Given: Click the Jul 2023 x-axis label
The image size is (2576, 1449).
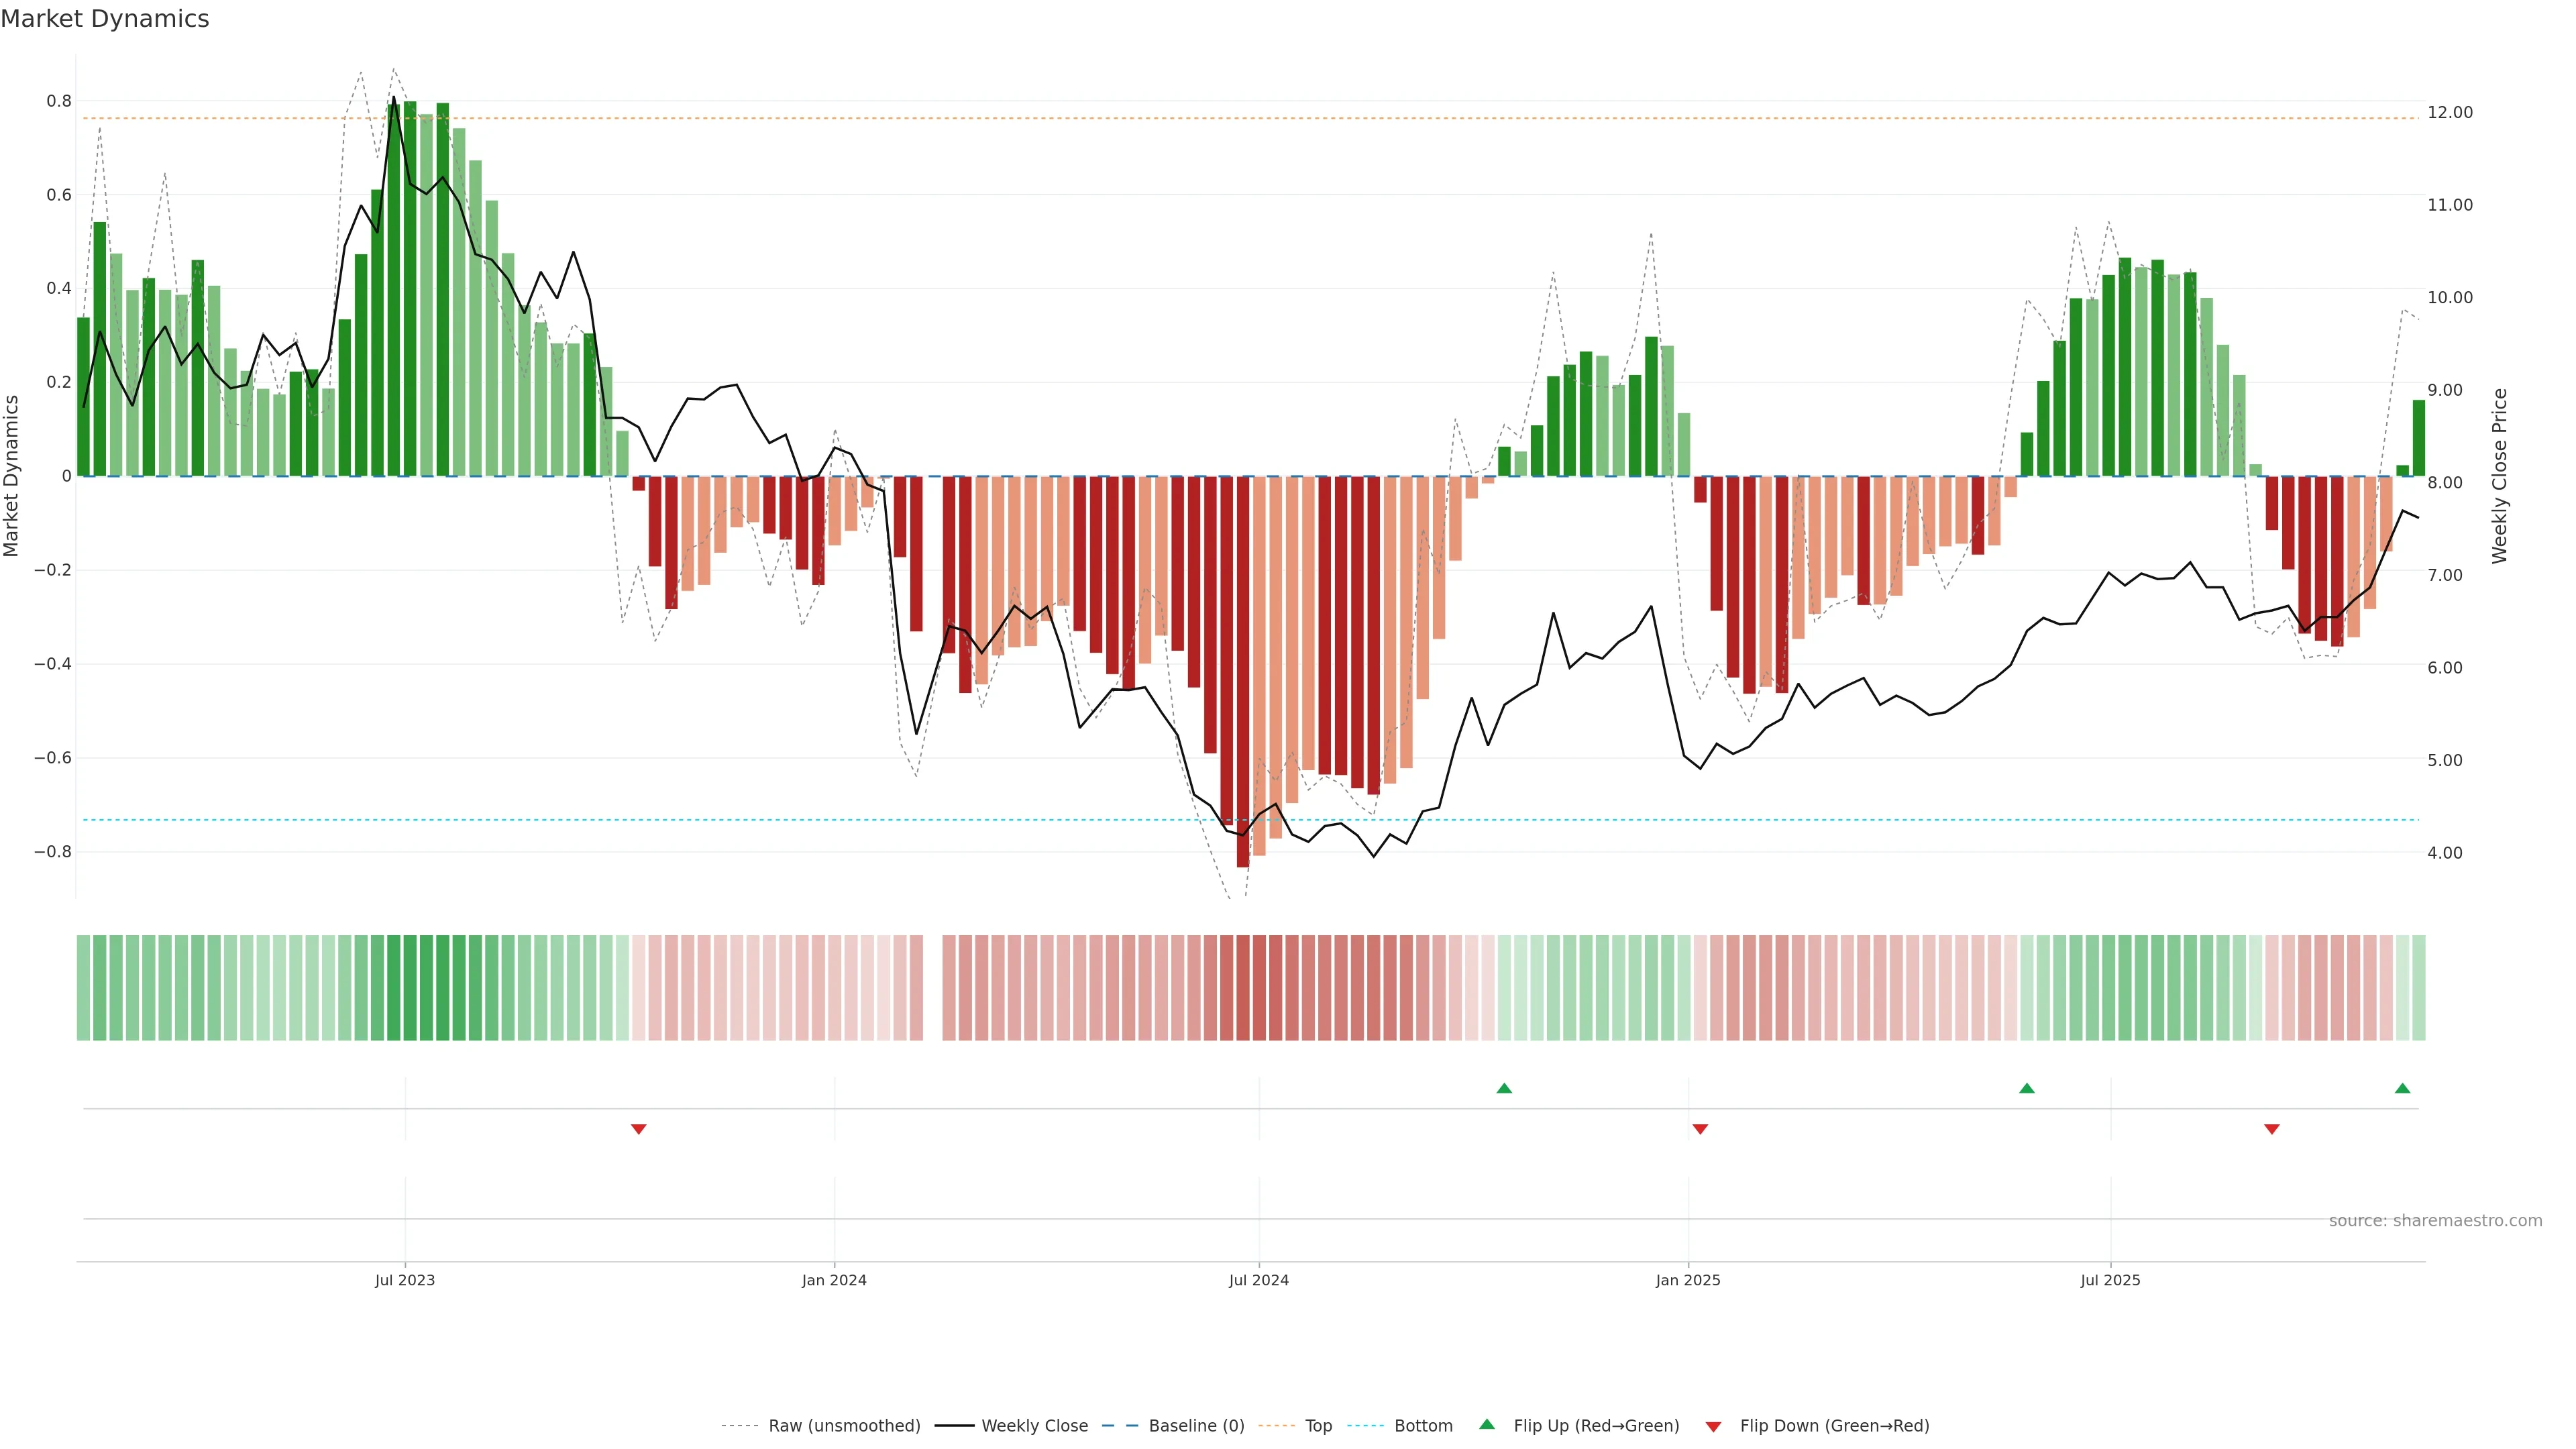Looking at the screenshot, I should (405, 1280).
